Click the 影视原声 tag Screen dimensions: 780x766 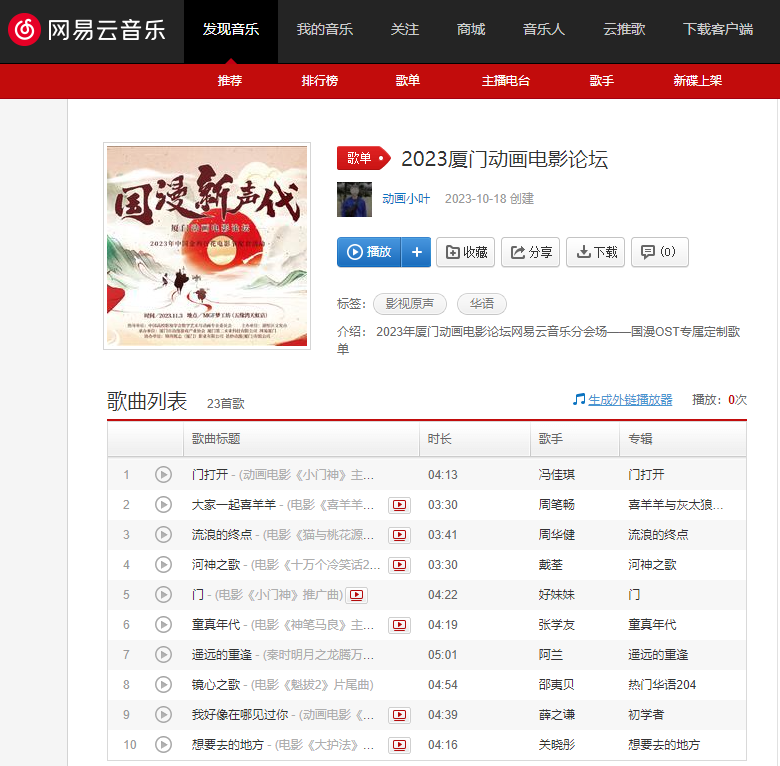[409, 304]
